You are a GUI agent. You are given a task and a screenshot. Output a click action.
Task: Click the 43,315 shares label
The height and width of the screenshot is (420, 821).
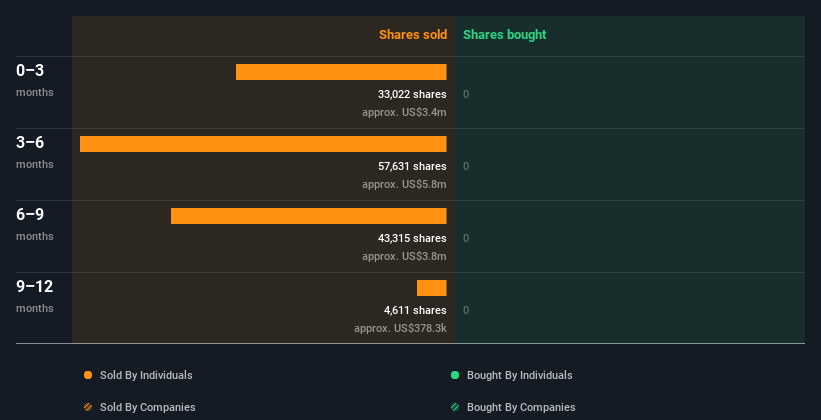405,238
